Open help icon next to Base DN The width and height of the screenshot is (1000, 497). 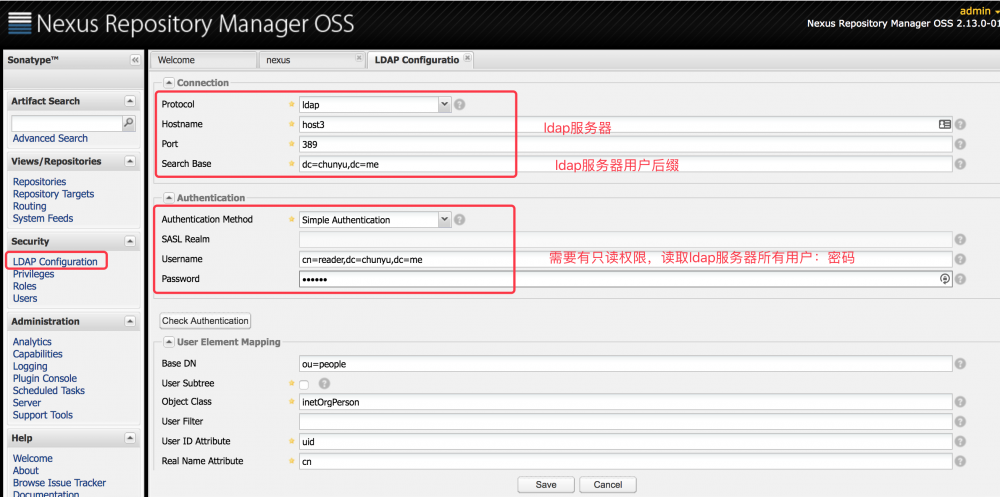click(960, 364)
